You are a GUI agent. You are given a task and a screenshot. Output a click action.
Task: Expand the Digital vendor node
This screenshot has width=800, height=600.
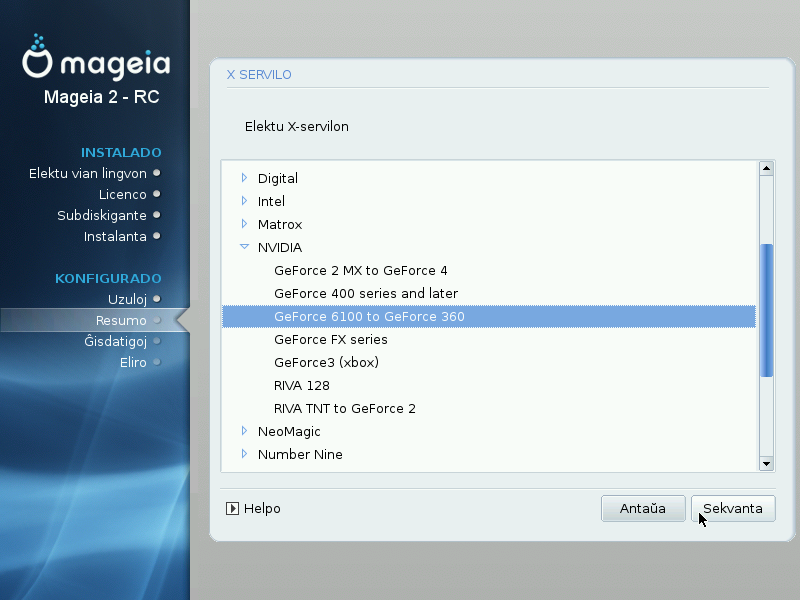244,178
